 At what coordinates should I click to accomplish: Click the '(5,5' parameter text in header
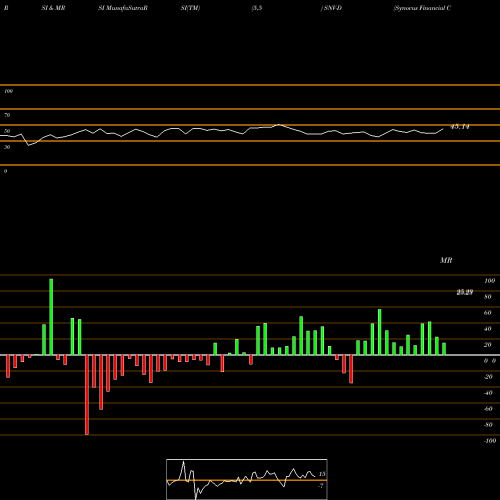click(x=257, y=8)
